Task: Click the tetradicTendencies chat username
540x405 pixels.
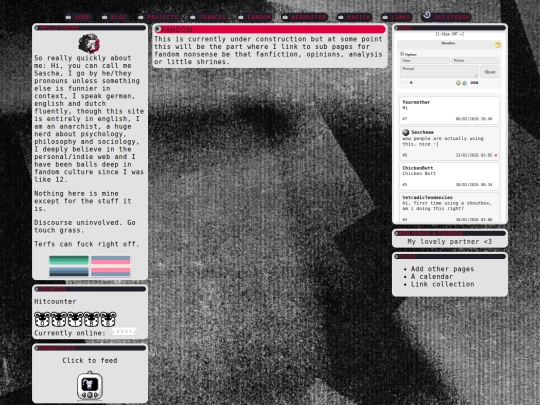Action: [427, 198]
